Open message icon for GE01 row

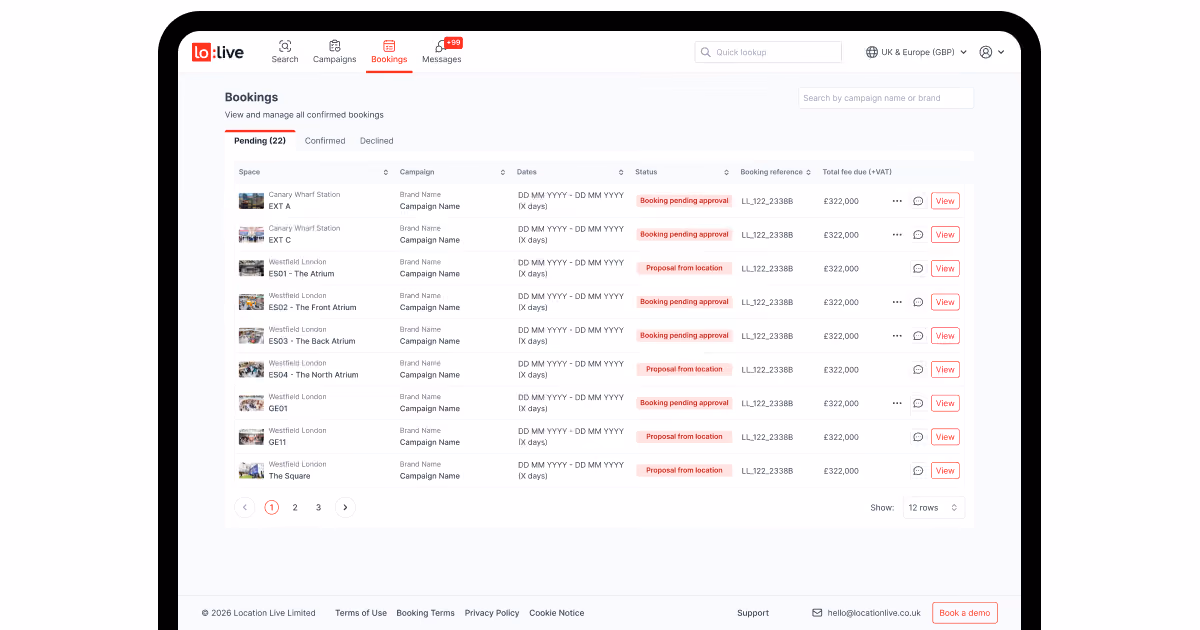click(918, 403)
